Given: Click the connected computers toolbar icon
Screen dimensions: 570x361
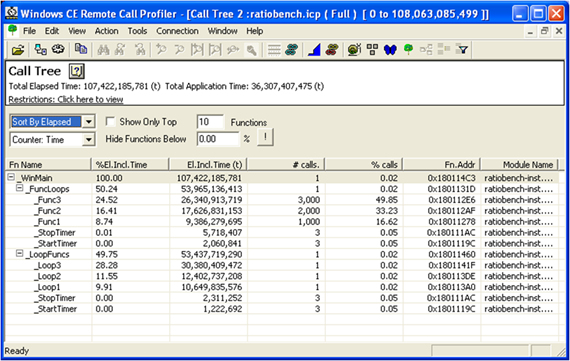Looking at the screenshot, I should (x=40, y=49).
